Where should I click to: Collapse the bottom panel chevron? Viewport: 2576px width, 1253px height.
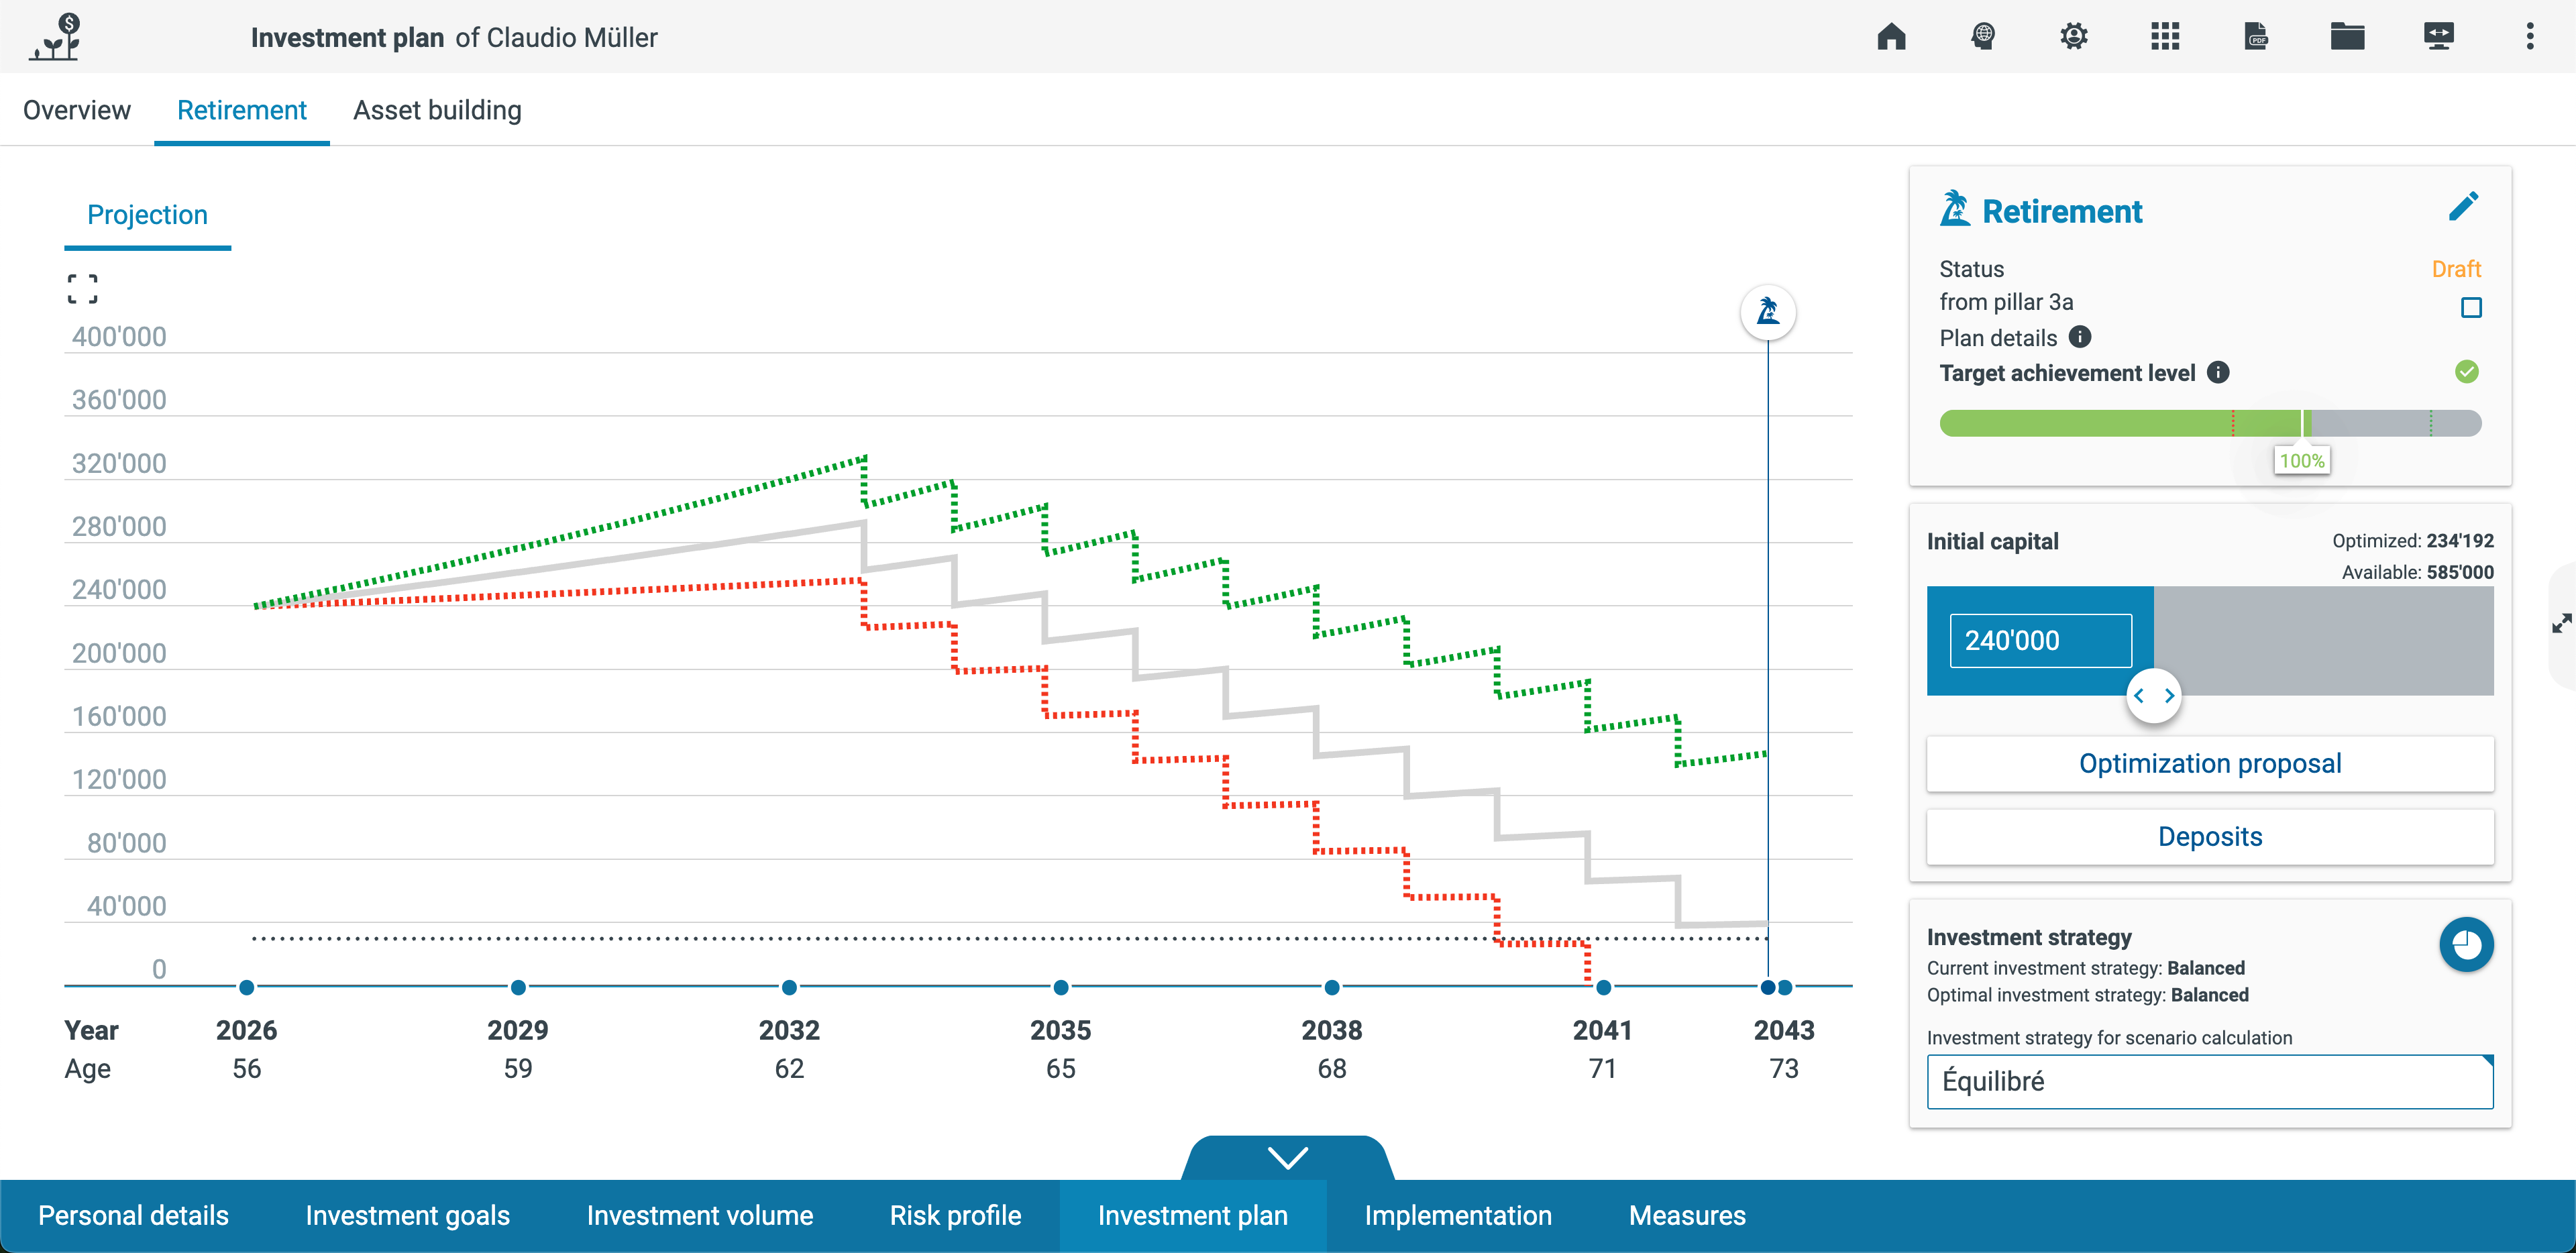point(1287,1158)
